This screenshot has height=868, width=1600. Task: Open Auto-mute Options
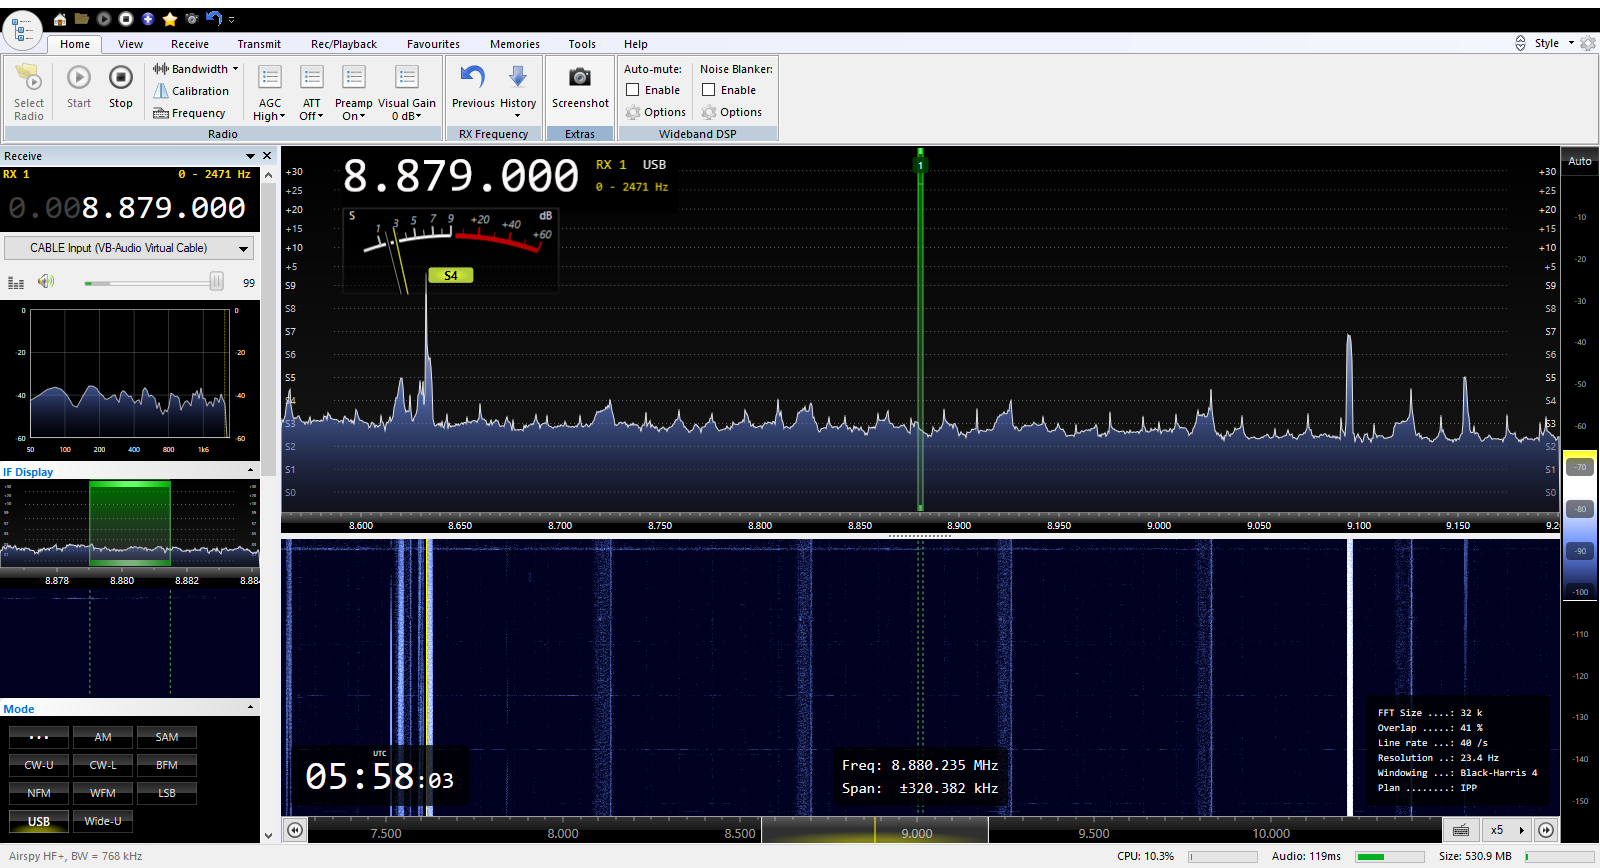pyautogui.click(x=656, y=112)
